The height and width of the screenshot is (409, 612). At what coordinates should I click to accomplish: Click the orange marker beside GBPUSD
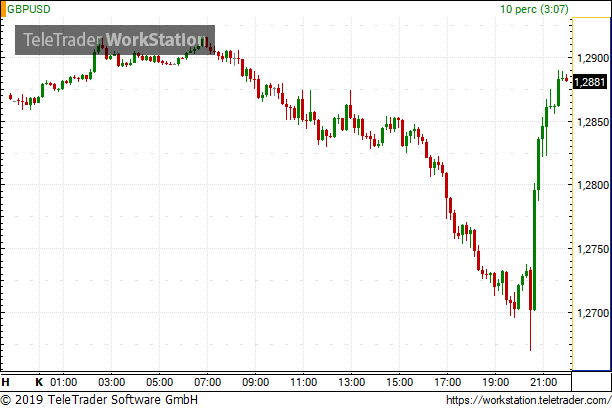pyautogui.click(x=3, y=9)
